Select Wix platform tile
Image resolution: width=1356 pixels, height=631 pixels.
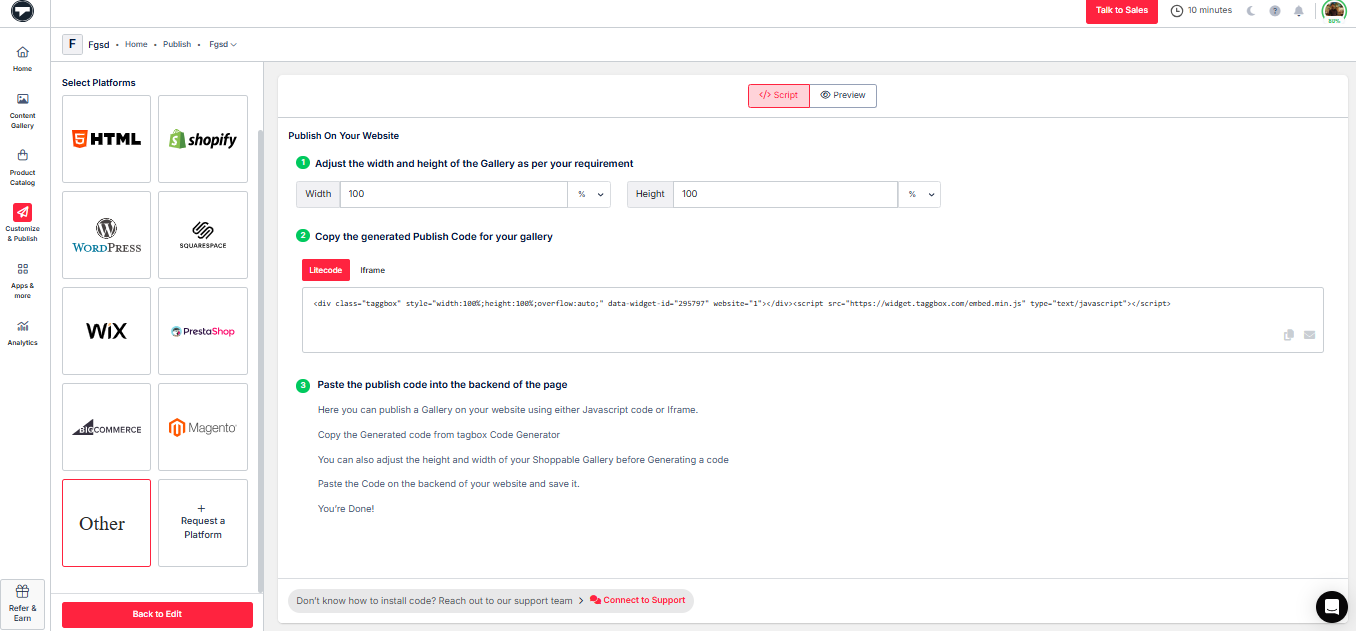[x=107, y=331]
